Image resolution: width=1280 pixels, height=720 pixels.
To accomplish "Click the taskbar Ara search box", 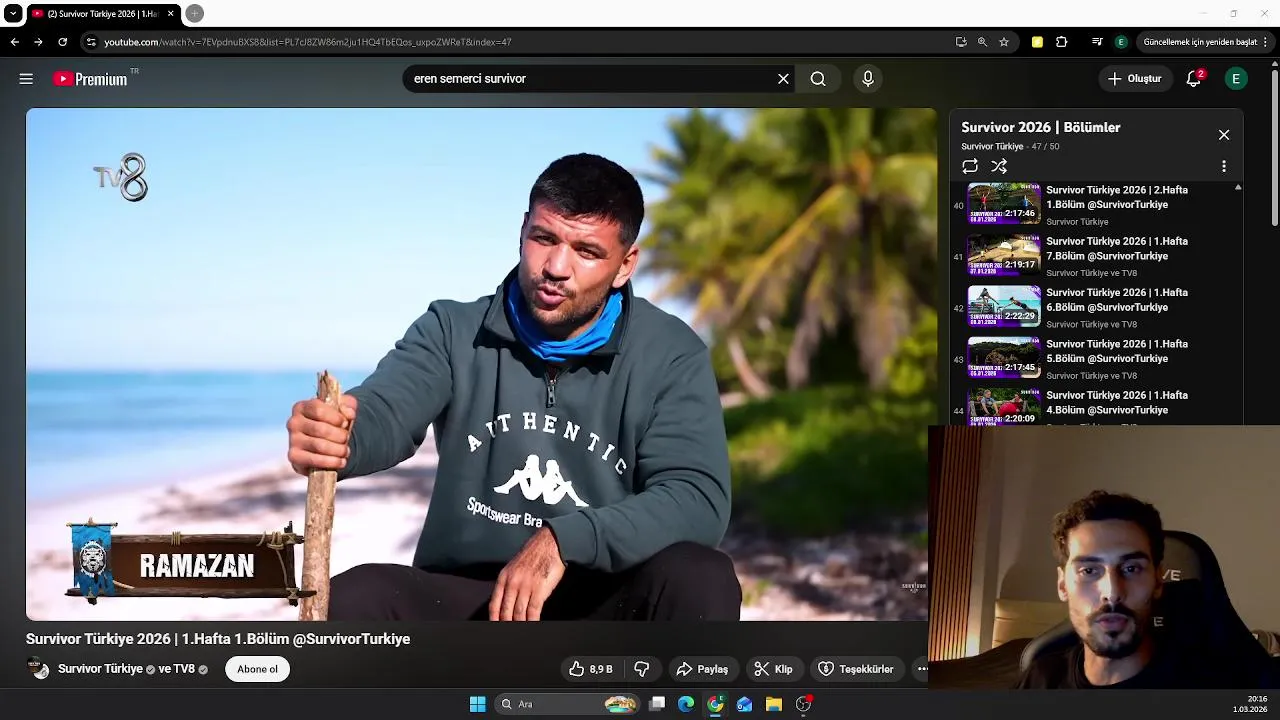I will [x=568, y=704].
